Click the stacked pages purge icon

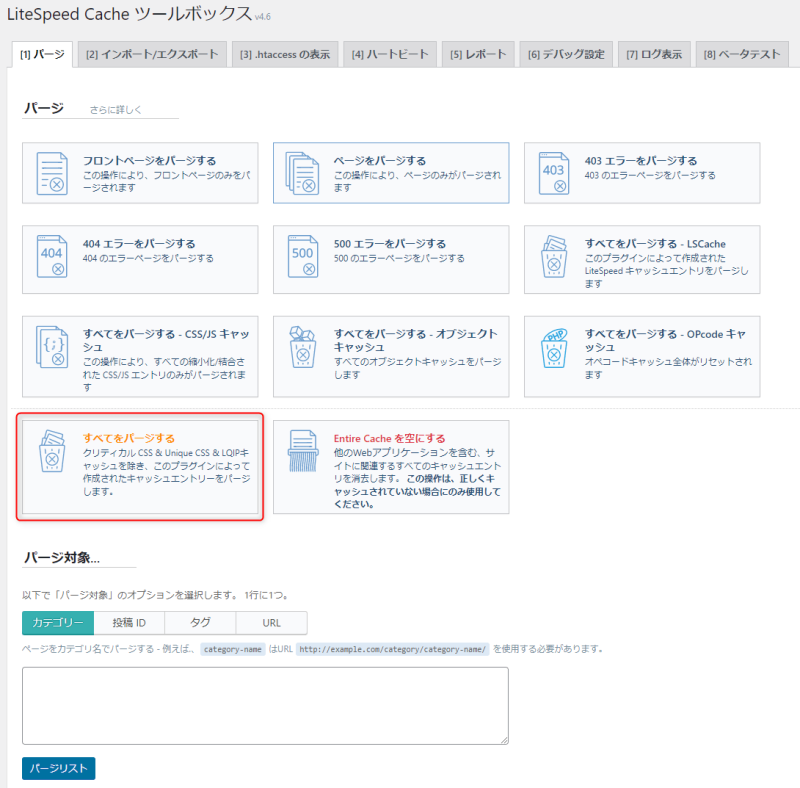click(302, 173)
